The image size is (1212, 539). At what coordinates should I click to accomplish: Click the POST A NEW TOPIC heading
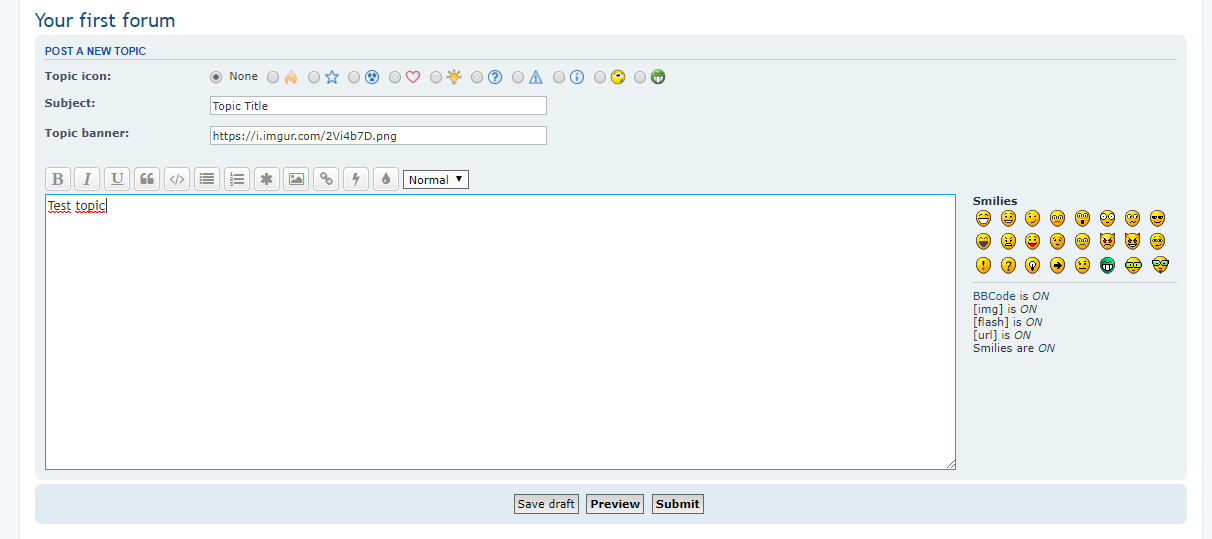pos(96,51)
